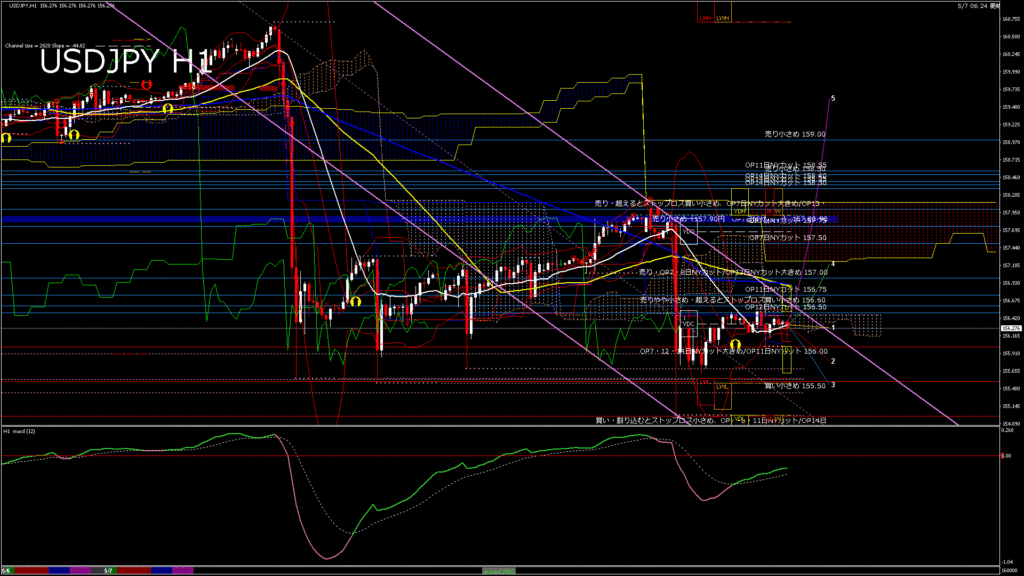The width and height of the screenshot is (1024, 576).
Task: Click the USDJPY H1 title label
Action: point(126,62)
